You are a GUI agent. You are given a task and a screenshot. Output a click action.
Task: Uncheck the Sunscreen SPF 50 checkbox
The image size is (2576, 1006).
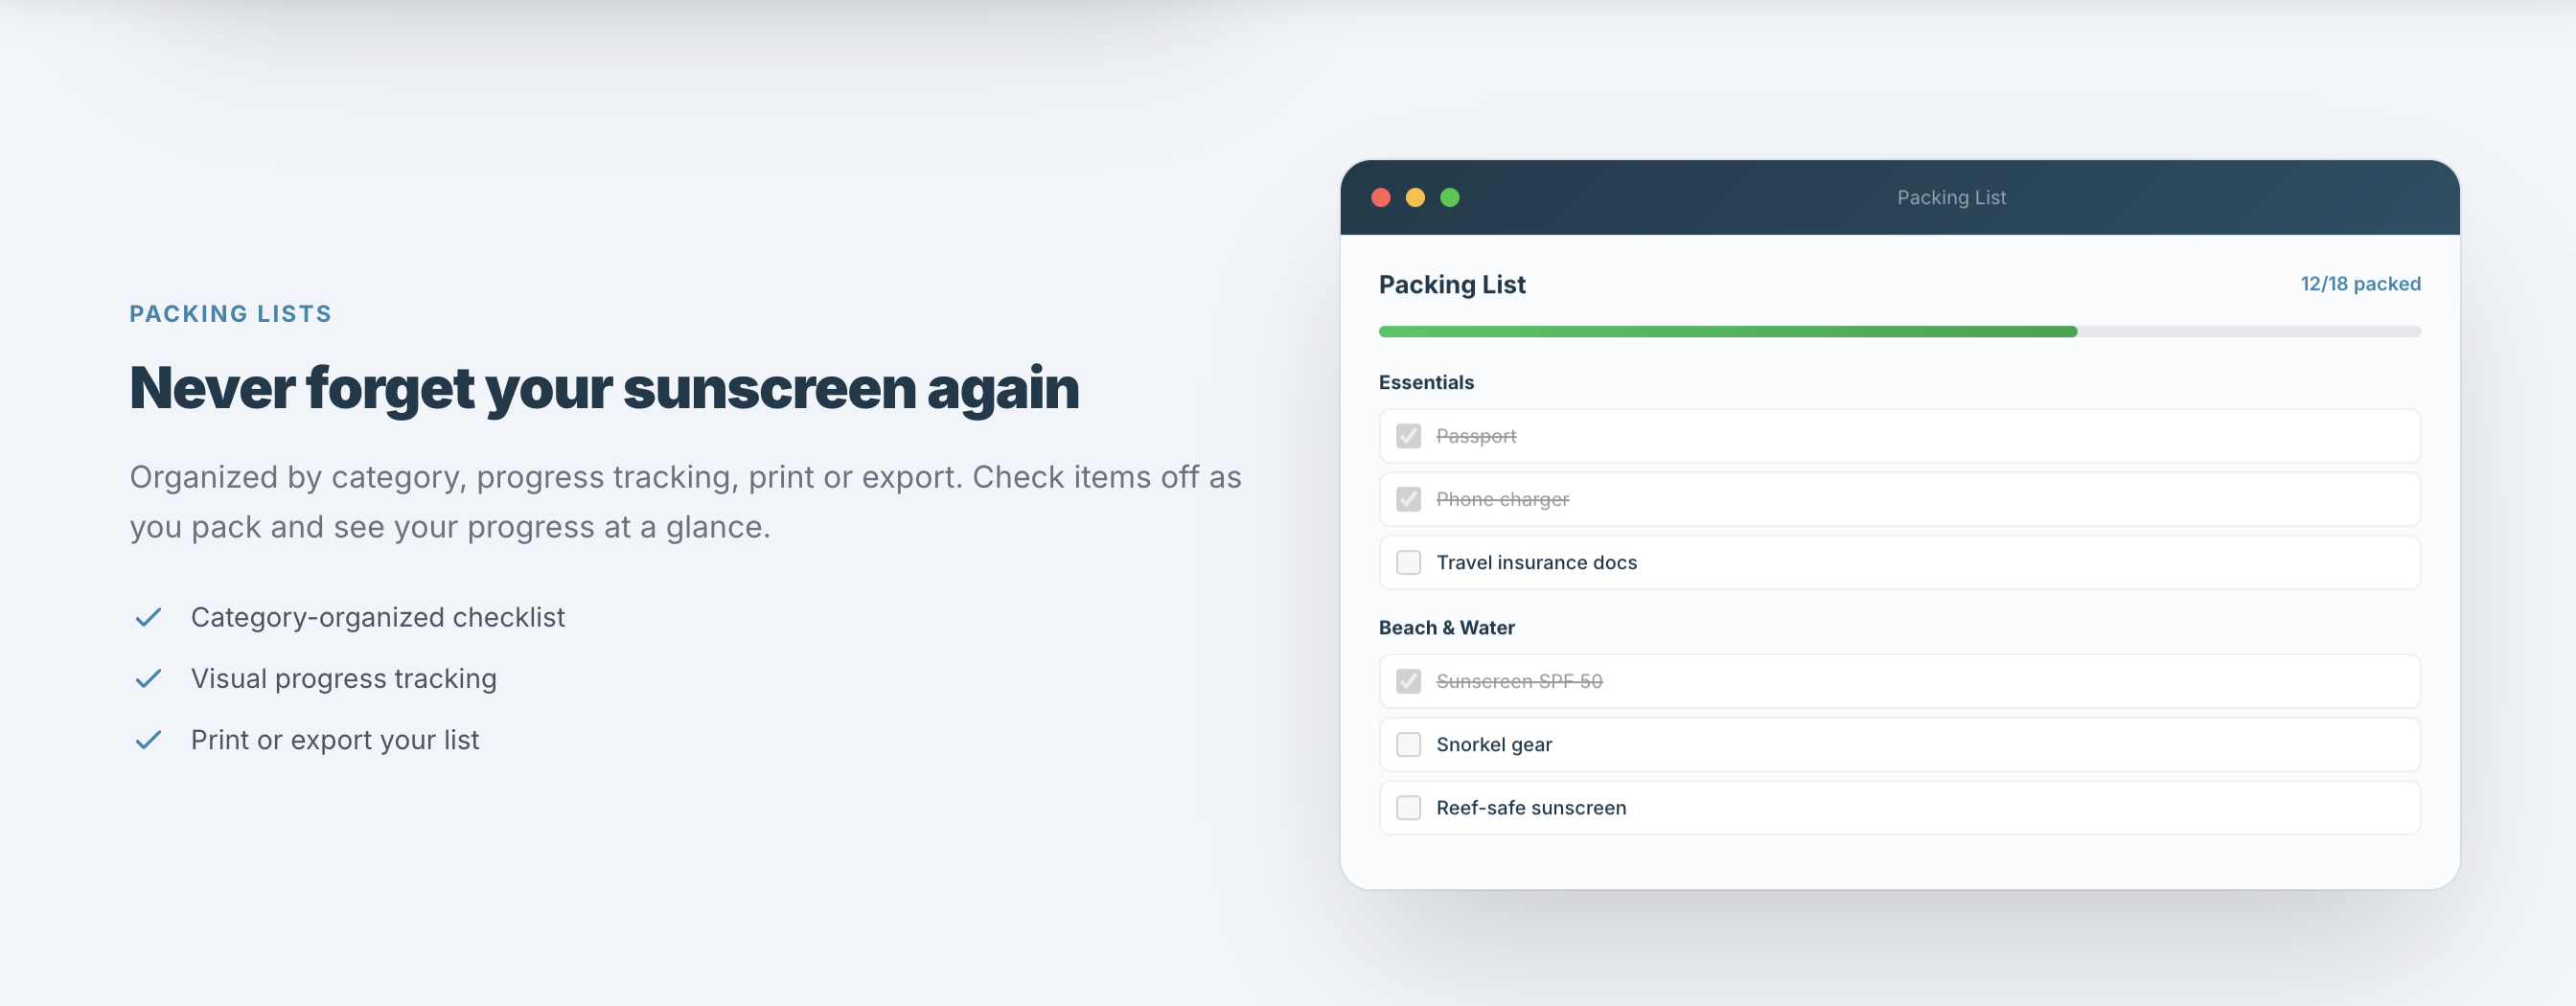1408,681
